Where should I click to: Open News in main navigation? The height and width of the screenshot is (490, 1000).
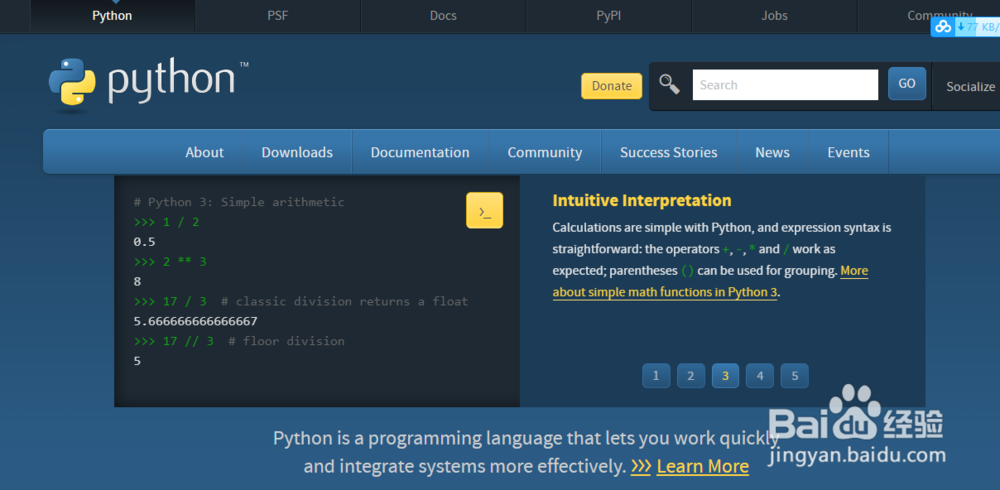coord(772,152)
